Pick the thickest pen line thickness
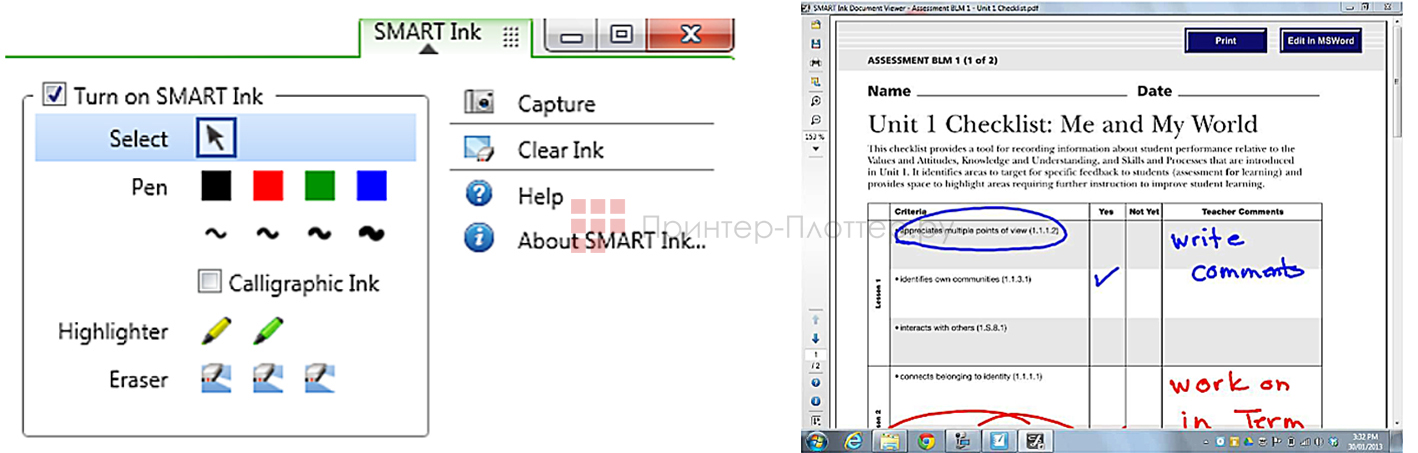Viewport: 1418px width, 453px height. point(371,234)
